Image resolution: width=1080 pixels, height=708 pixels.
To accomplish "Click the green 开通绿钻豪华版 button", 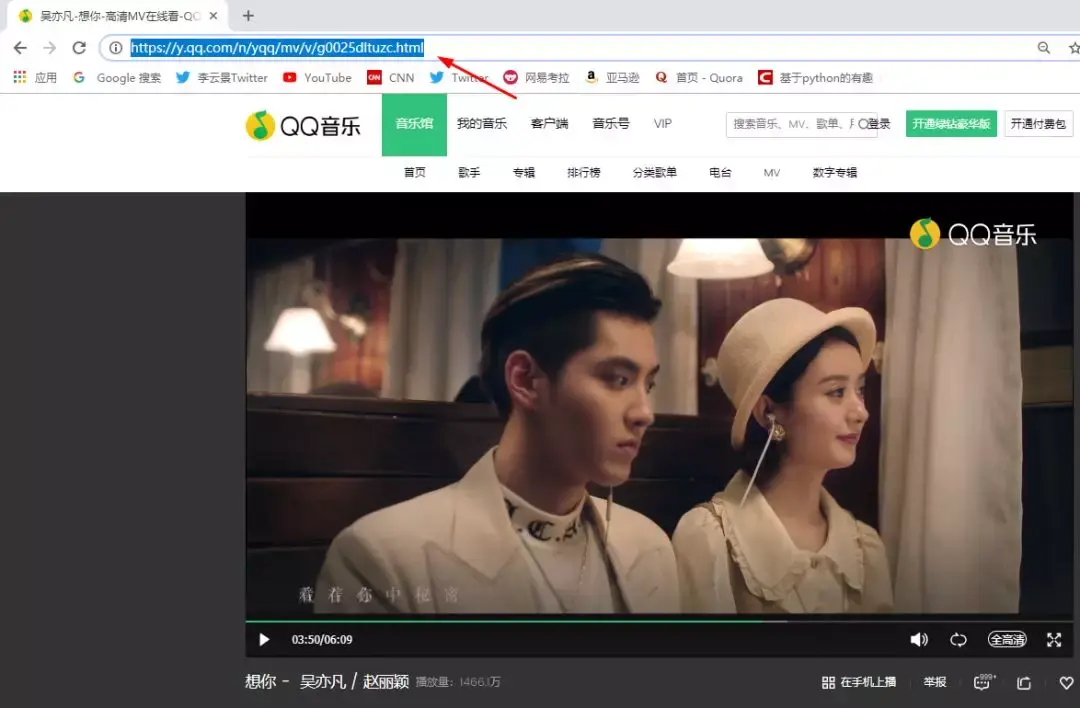I will [951, 124].
